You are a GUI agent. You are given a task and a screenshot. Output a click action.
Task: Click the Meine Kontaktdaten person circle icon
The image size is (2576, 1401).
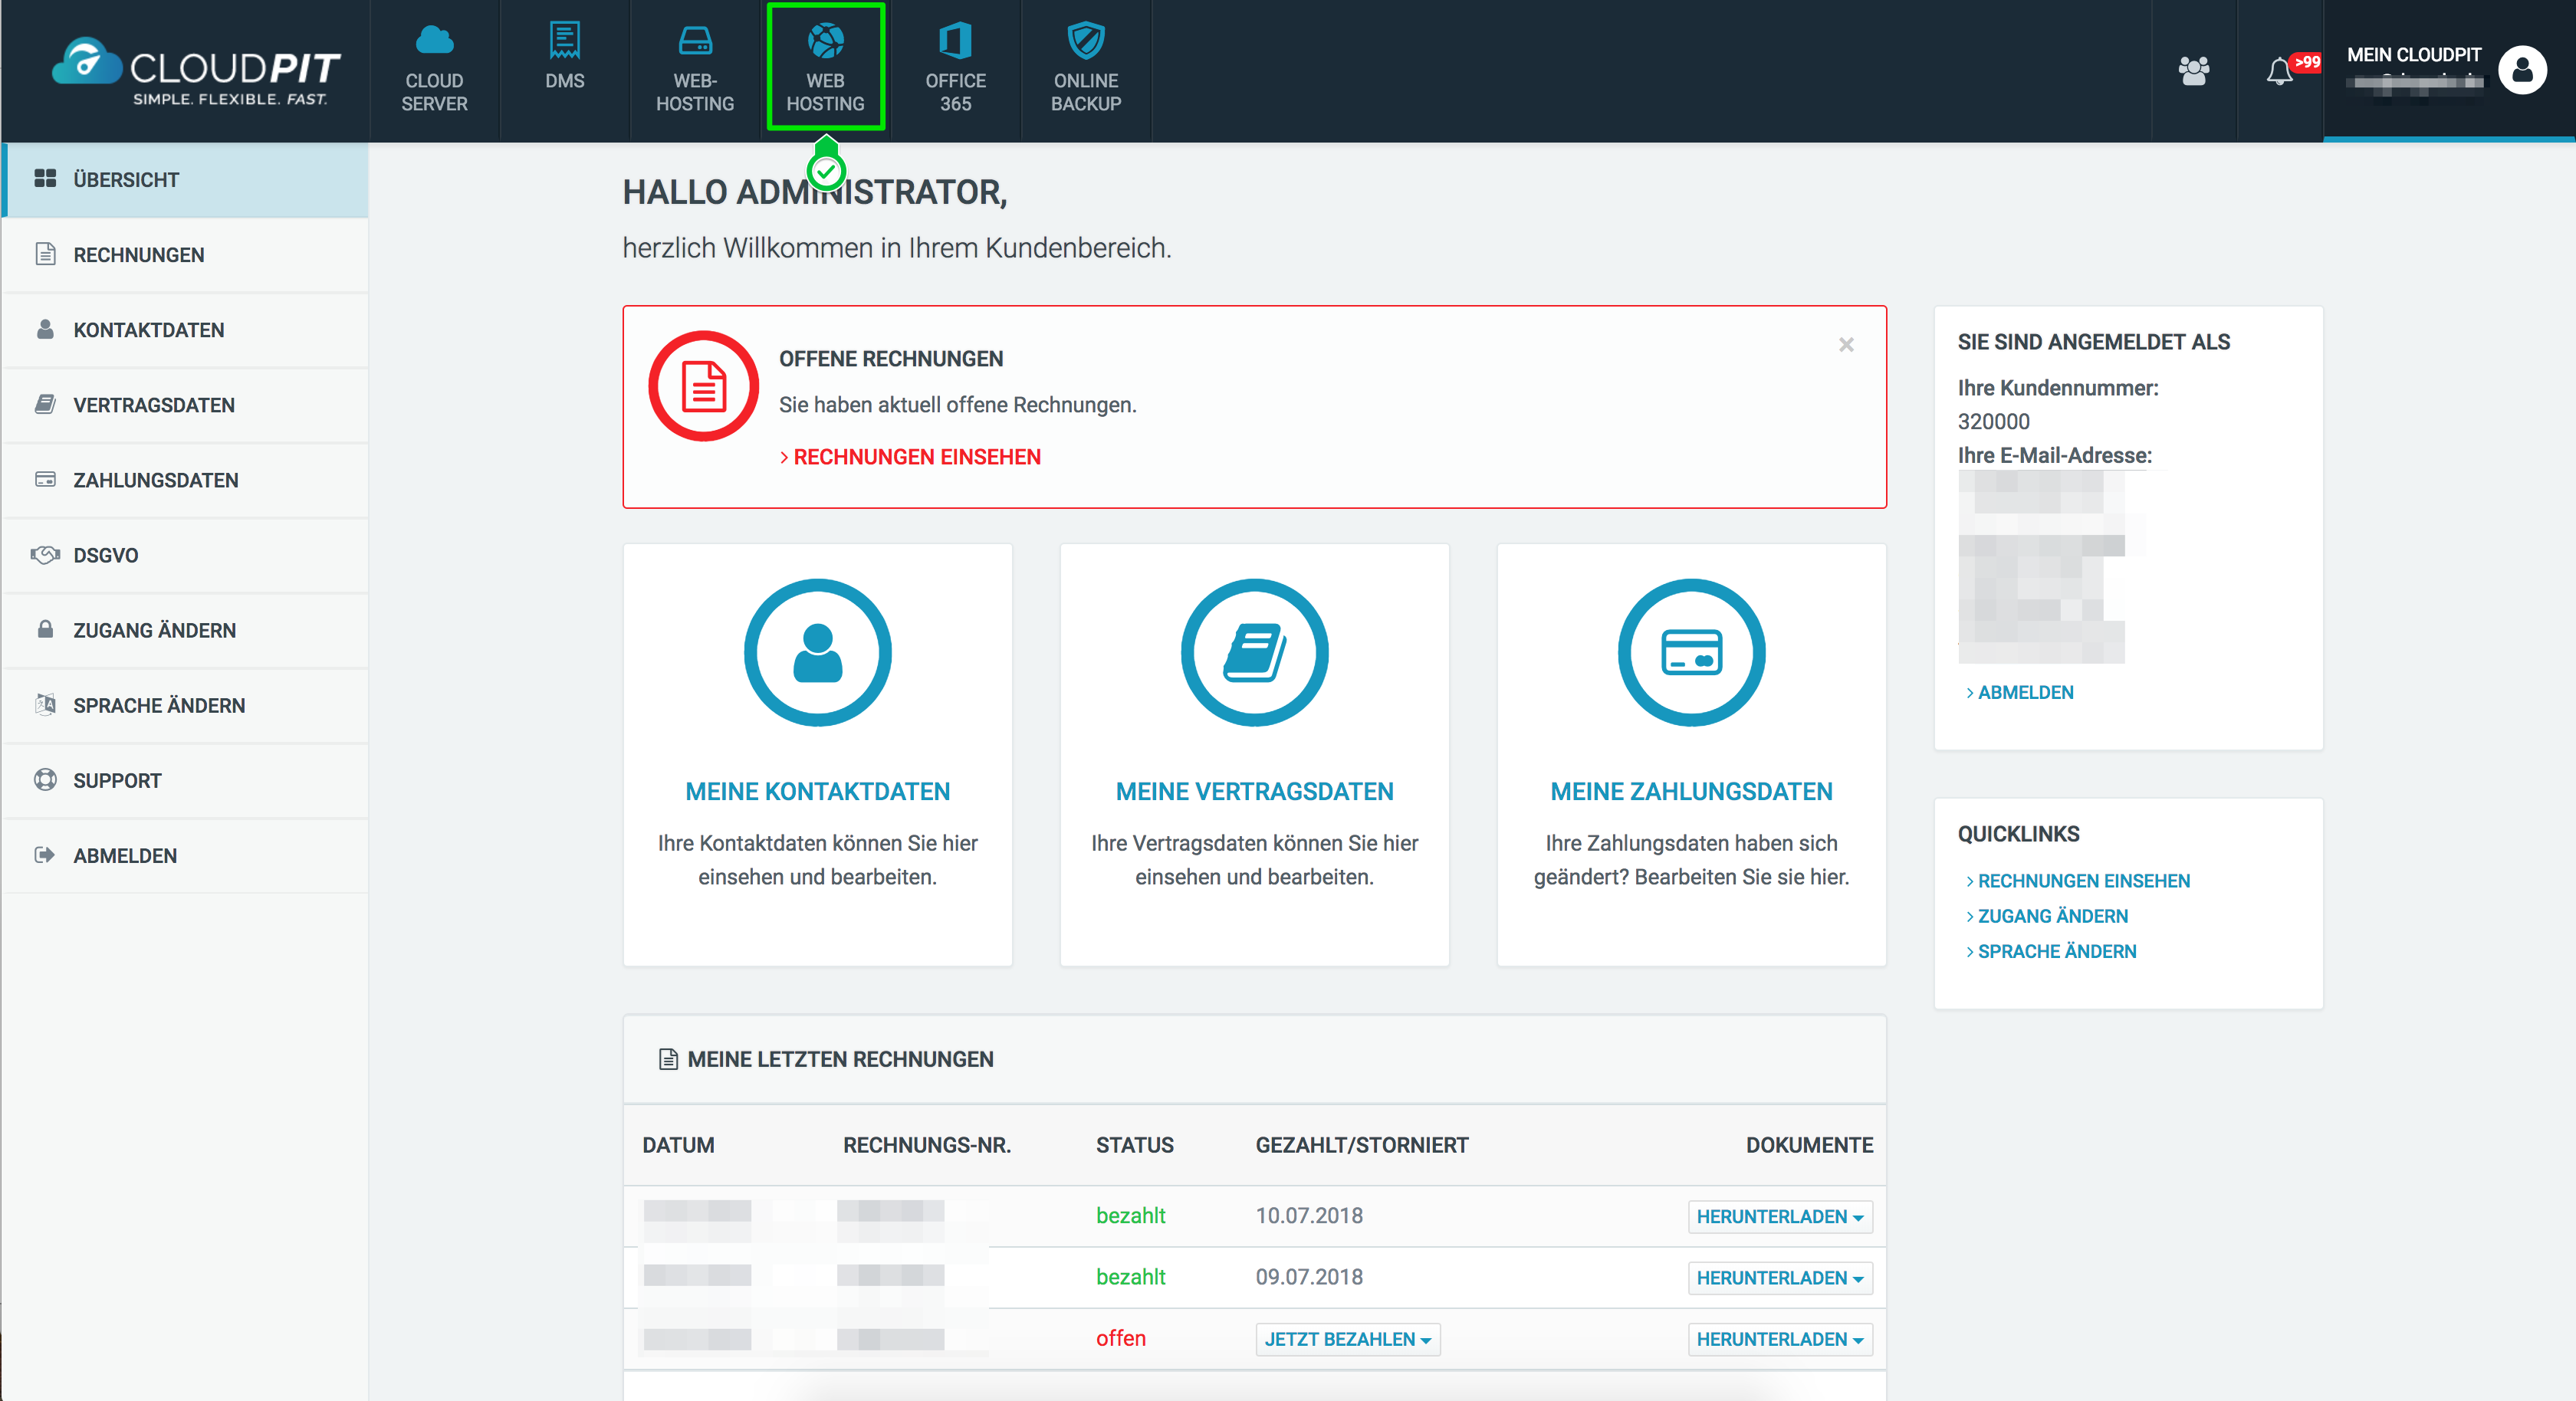(x=817, y=653)
